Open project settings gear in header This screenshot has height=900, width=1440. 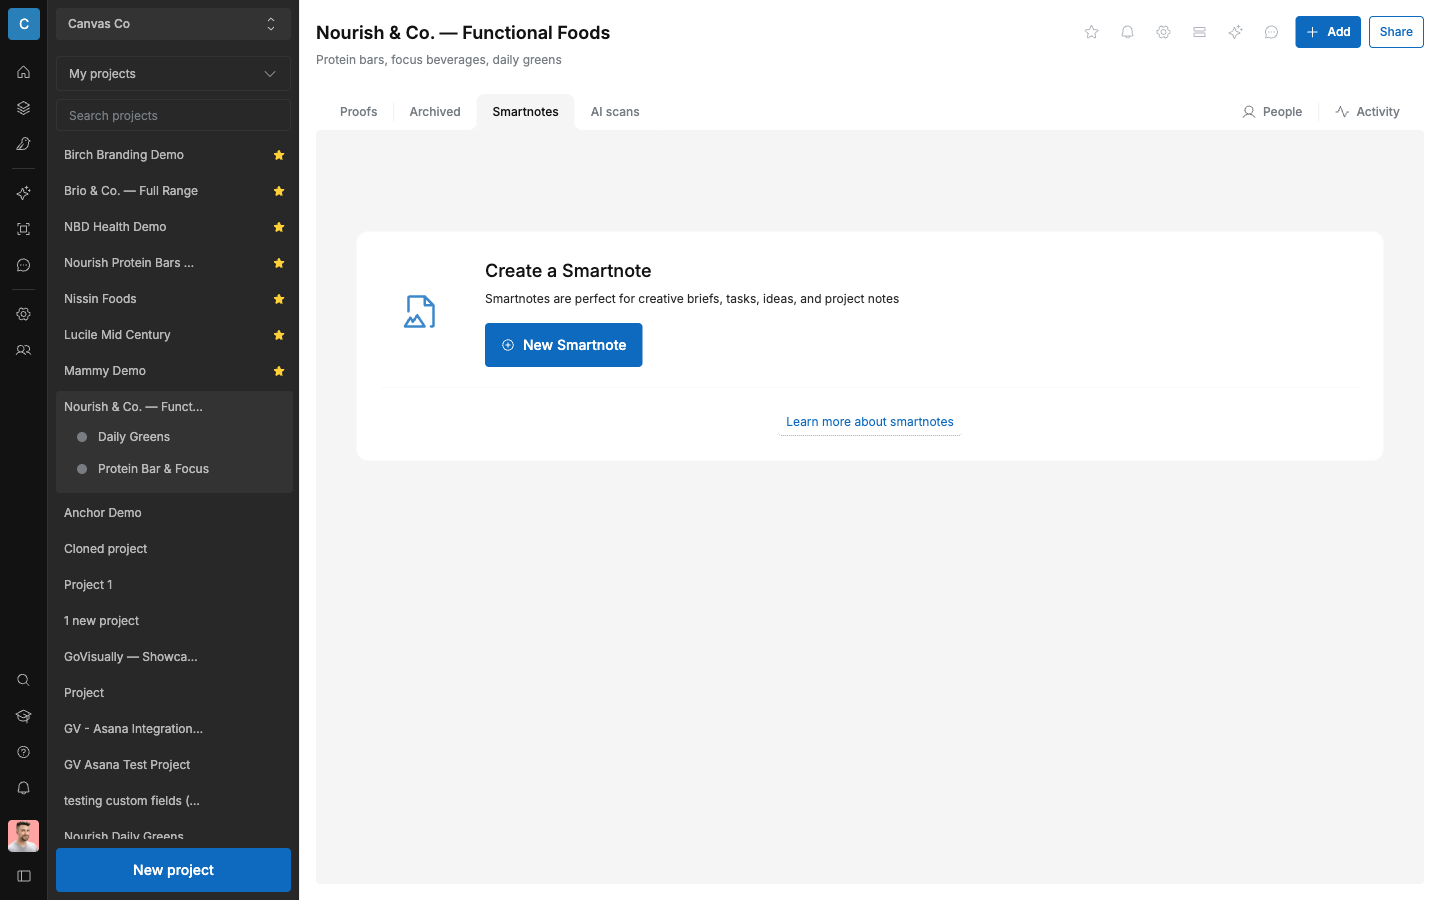click(1164, 32)
